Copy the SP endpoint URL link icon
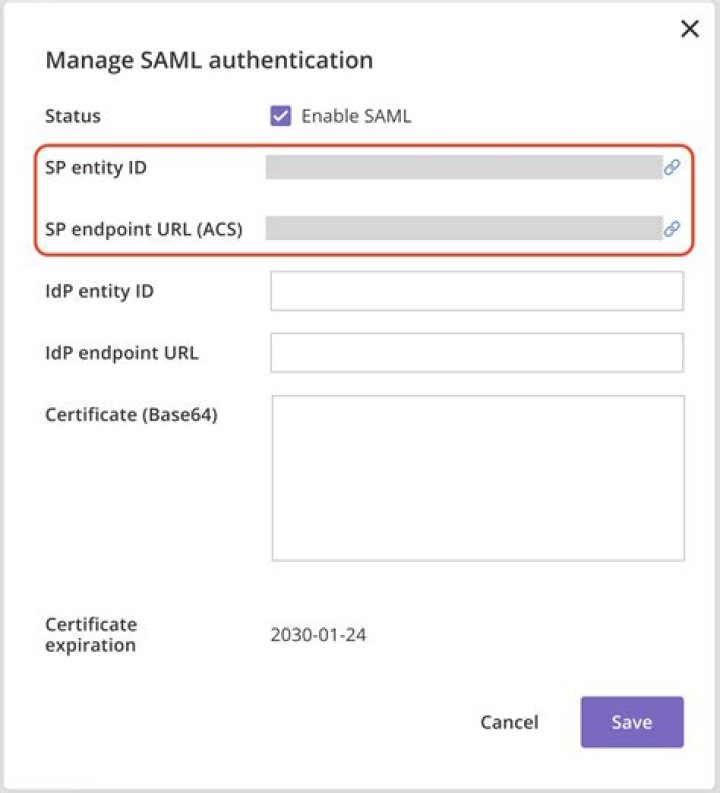Viewport: 720px width, 793px height. (672, 229)
